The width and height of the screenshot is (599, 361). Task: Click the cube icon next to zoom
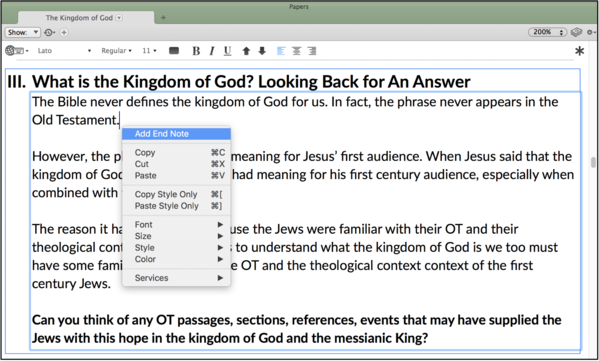576,32
